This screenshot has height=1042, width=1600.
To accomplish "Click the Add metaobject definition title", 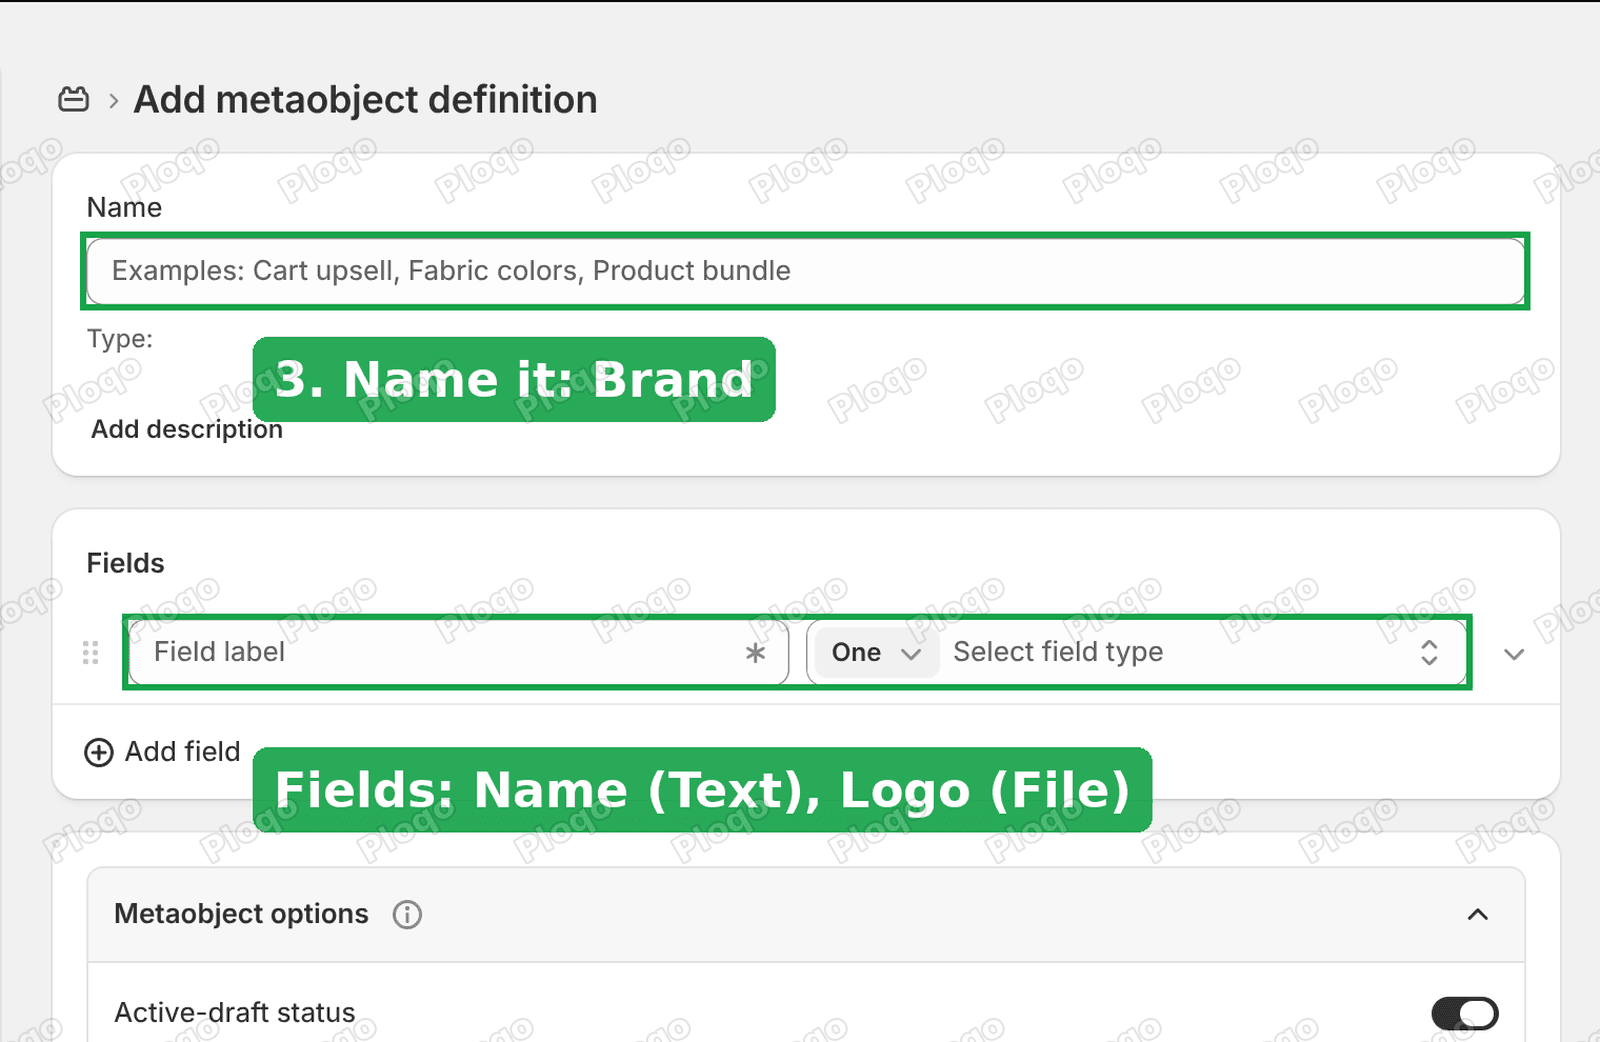I will click(366, 100).
